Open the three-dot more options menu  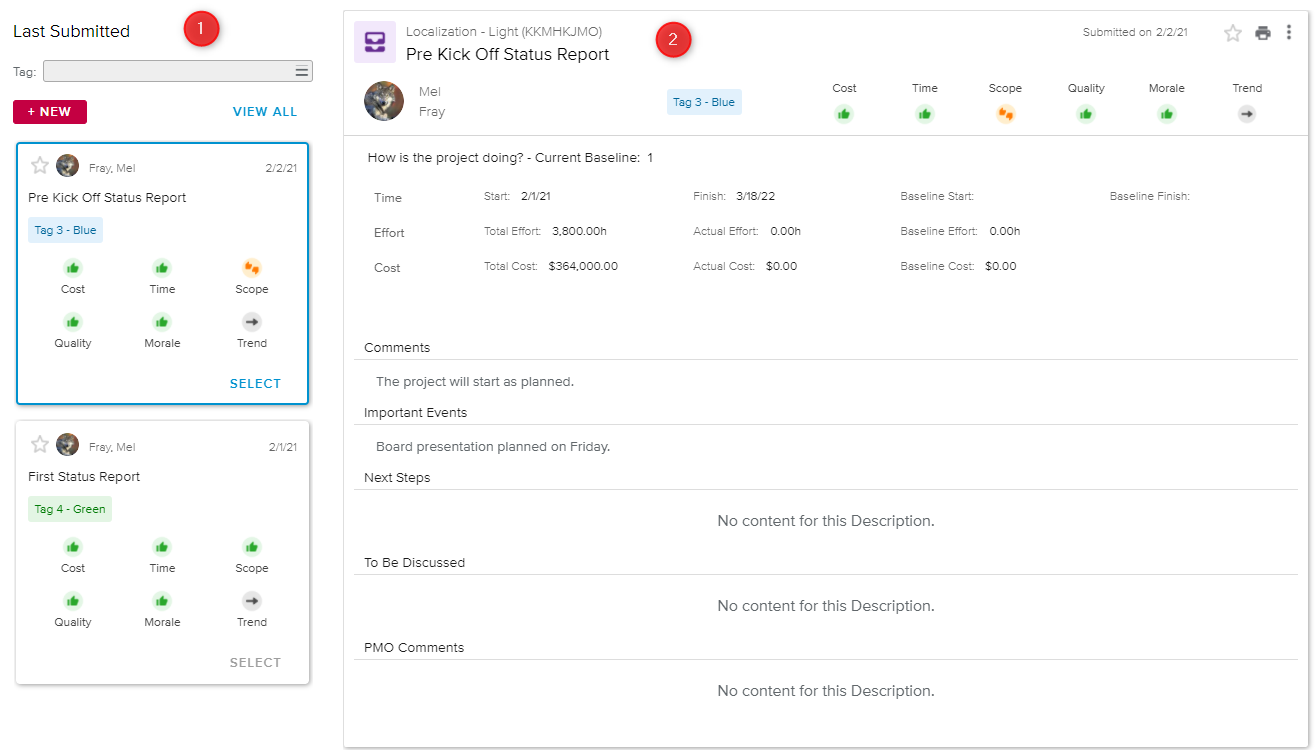pos(1289,33)
